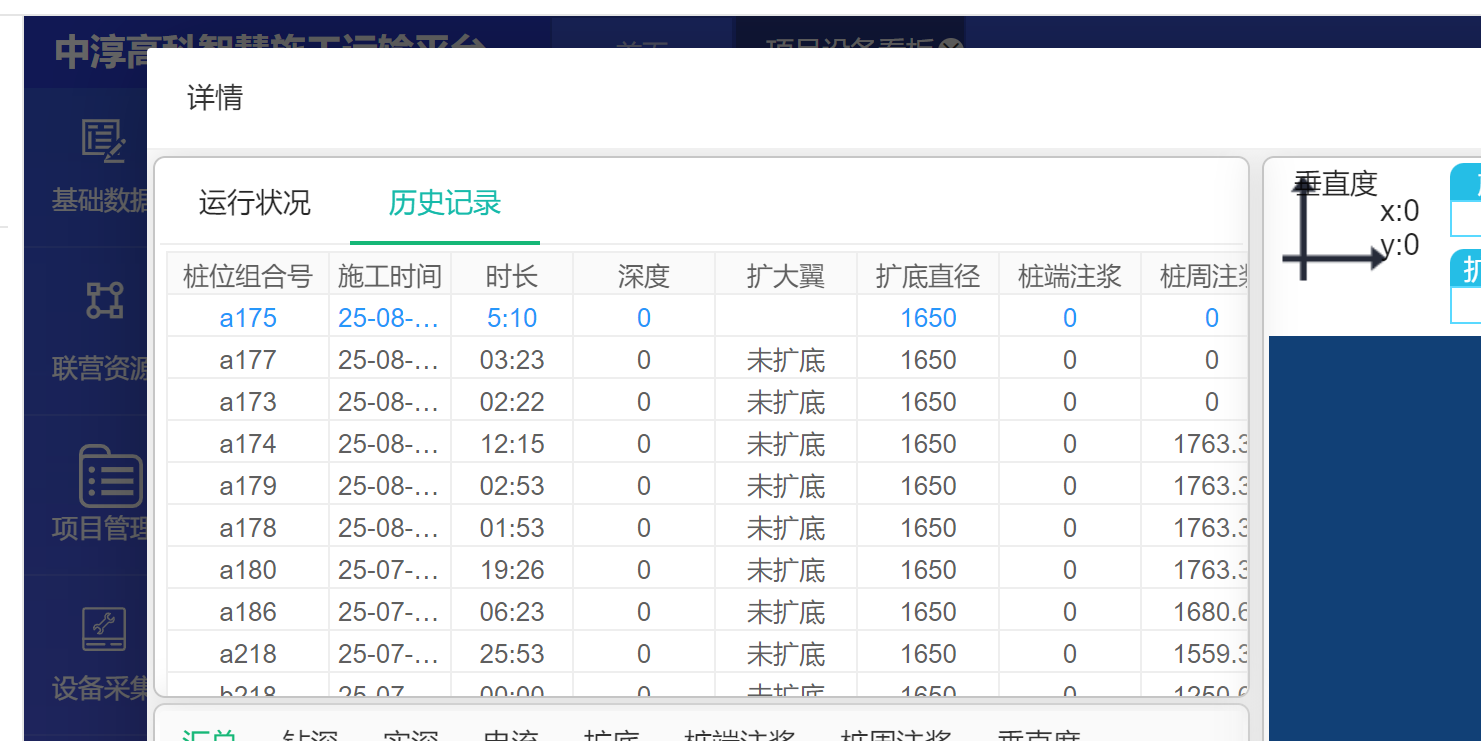This screenshot has width=1481, height=741.
Task: Select the a175 record row
Action: pos(247,318)
